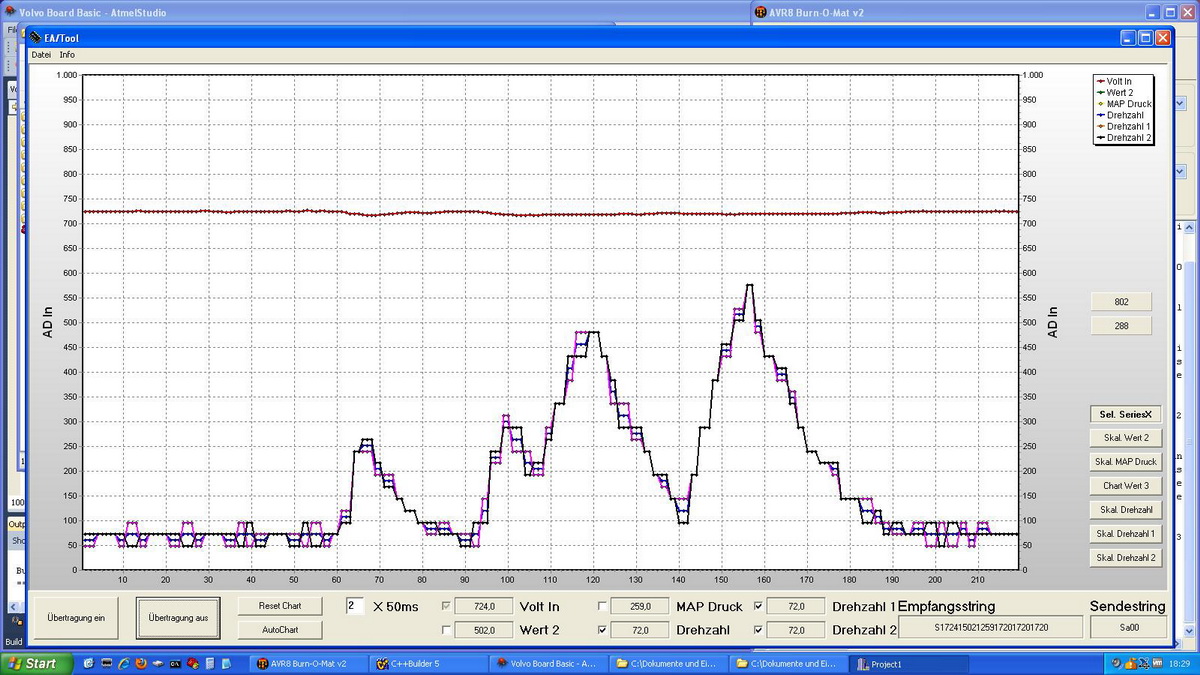The width and height of the screenshot is (1200, 675).
Task: Click the Skal. Drehzahl 2 button
Action: tap(1126, 558)
